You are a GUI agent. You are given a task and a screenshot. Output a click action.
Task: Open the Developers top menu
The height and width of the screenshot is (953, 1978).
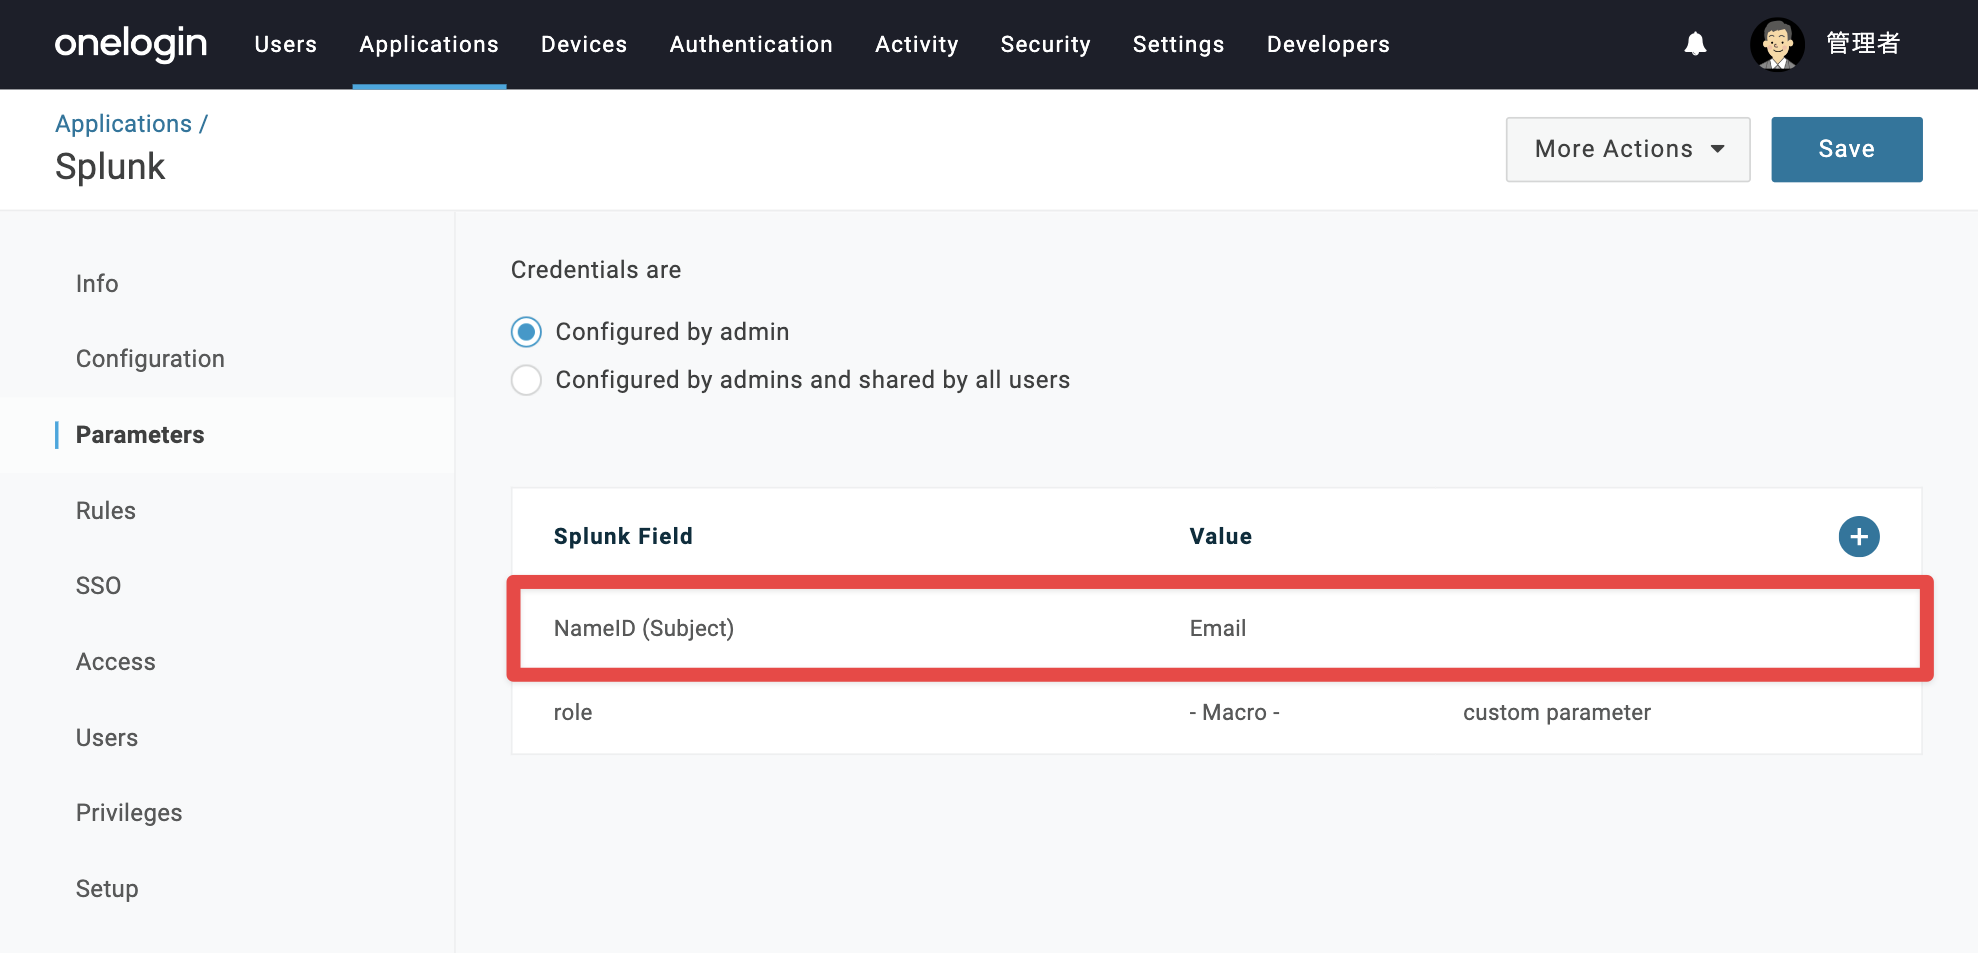(x=1328, y=44)
